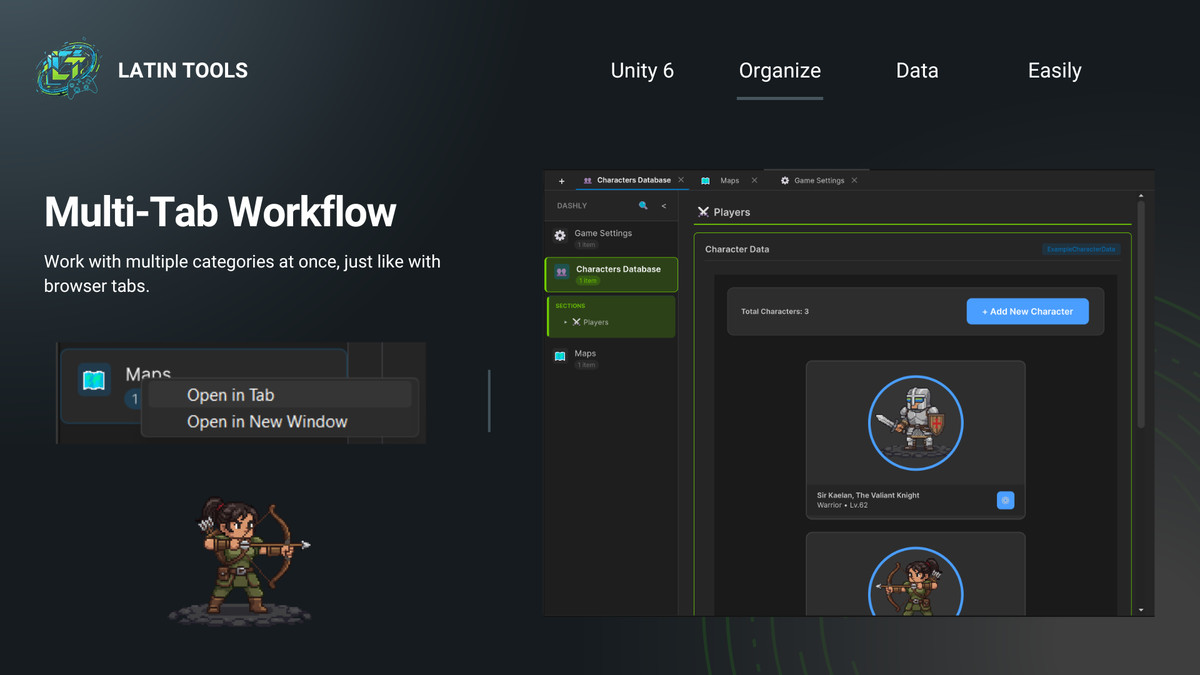1200x675 pixels.
Task: Select the Game Settings gear icon in sidebar
Action: pyautogui.click(x=559, y=235)
